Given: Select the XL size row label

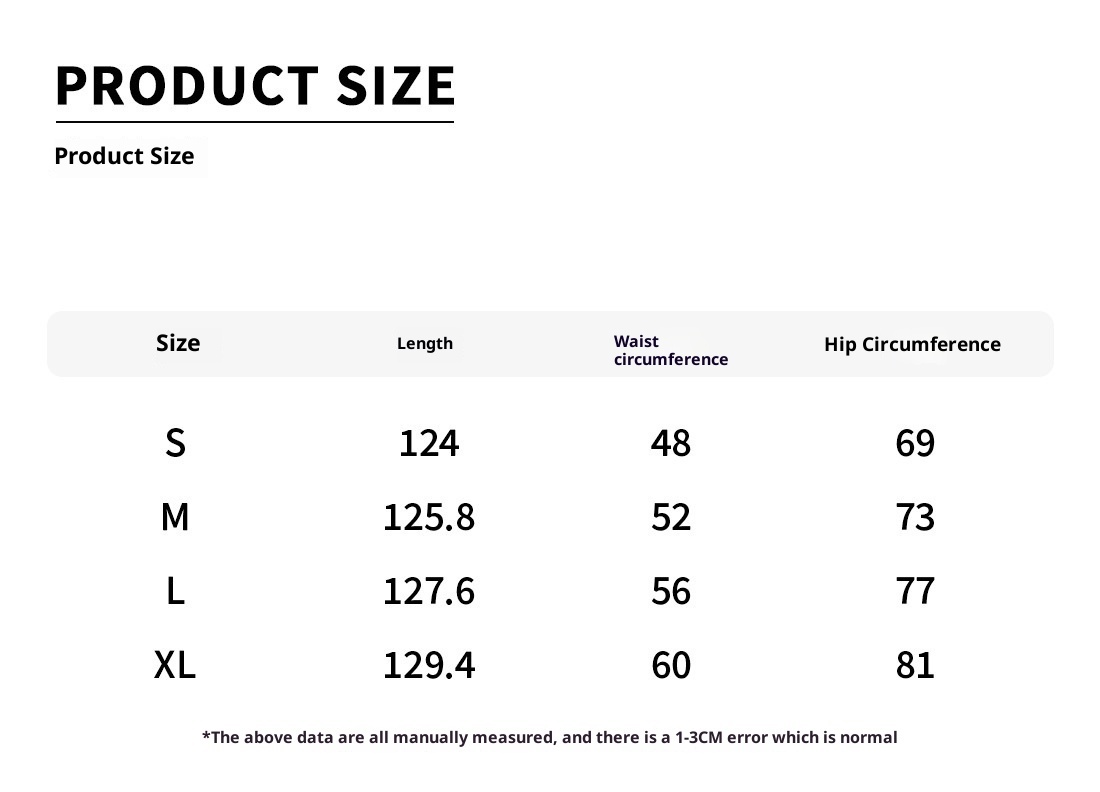Looking at the screenshot, I should click(175, 665).
